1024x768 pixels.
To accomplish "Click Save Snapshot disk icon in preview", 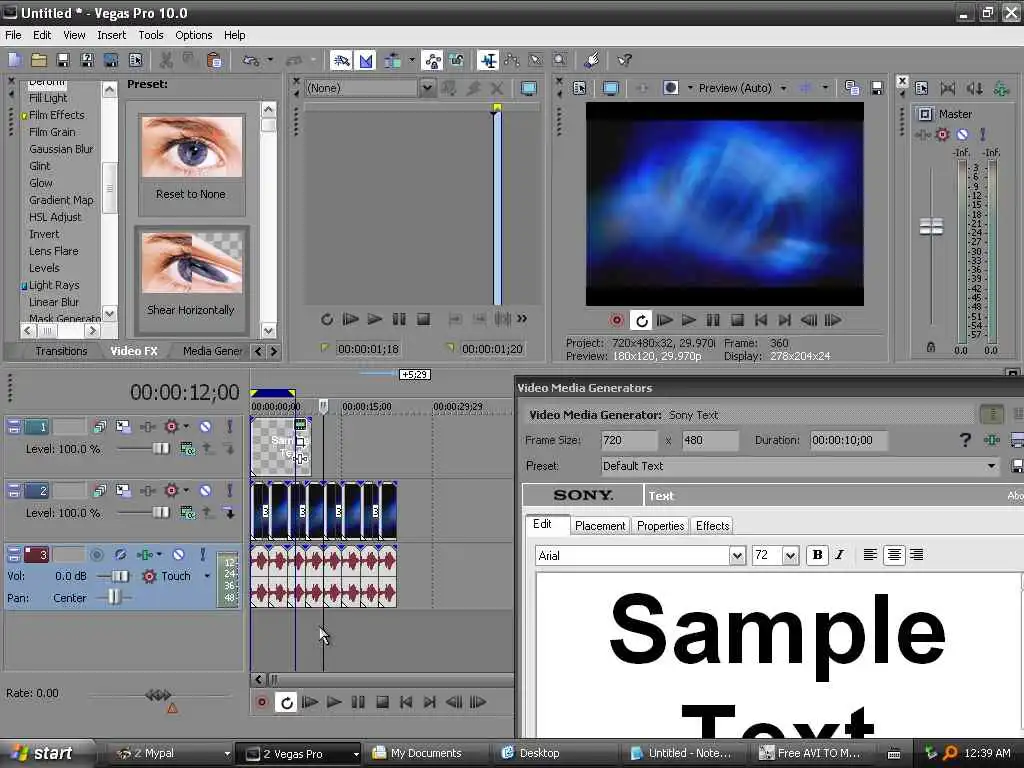I will click(x=876, y=88).
